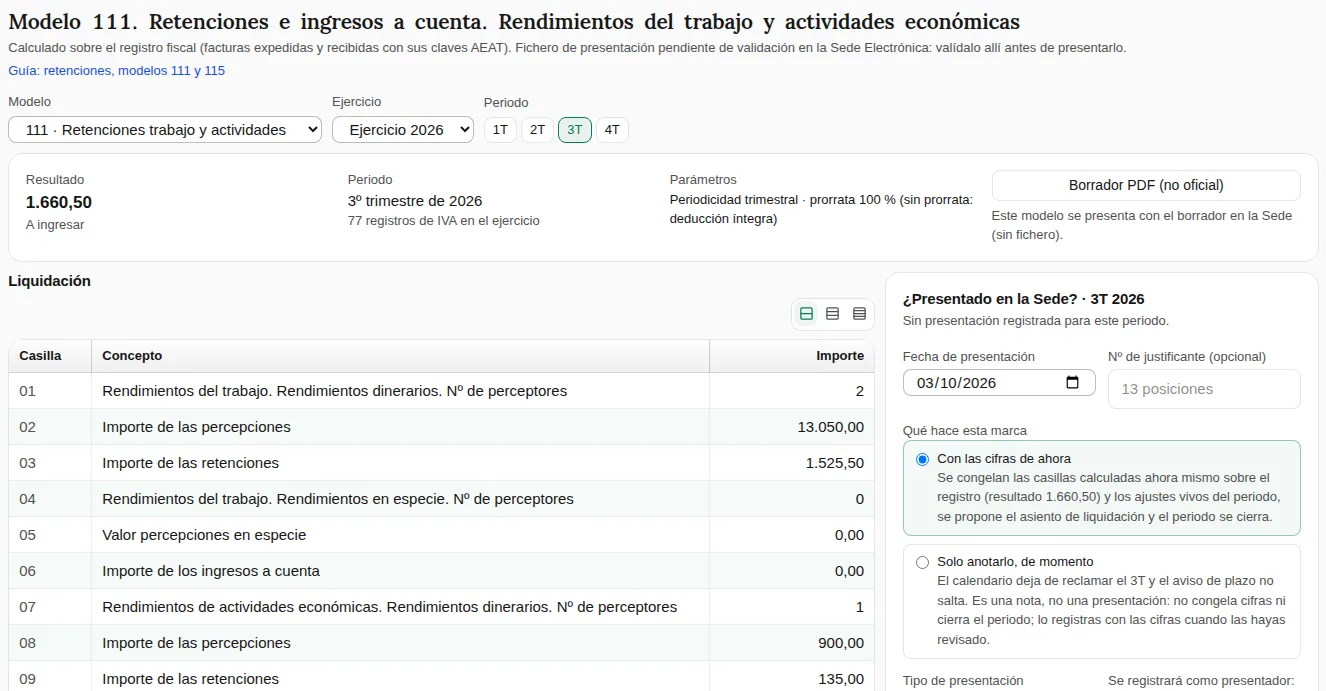Image resolution: width=1326 pixels, height=691 pixels.
Task: Open guide link on retenciones, modelos 111 y 115
Action: [116, 71]
